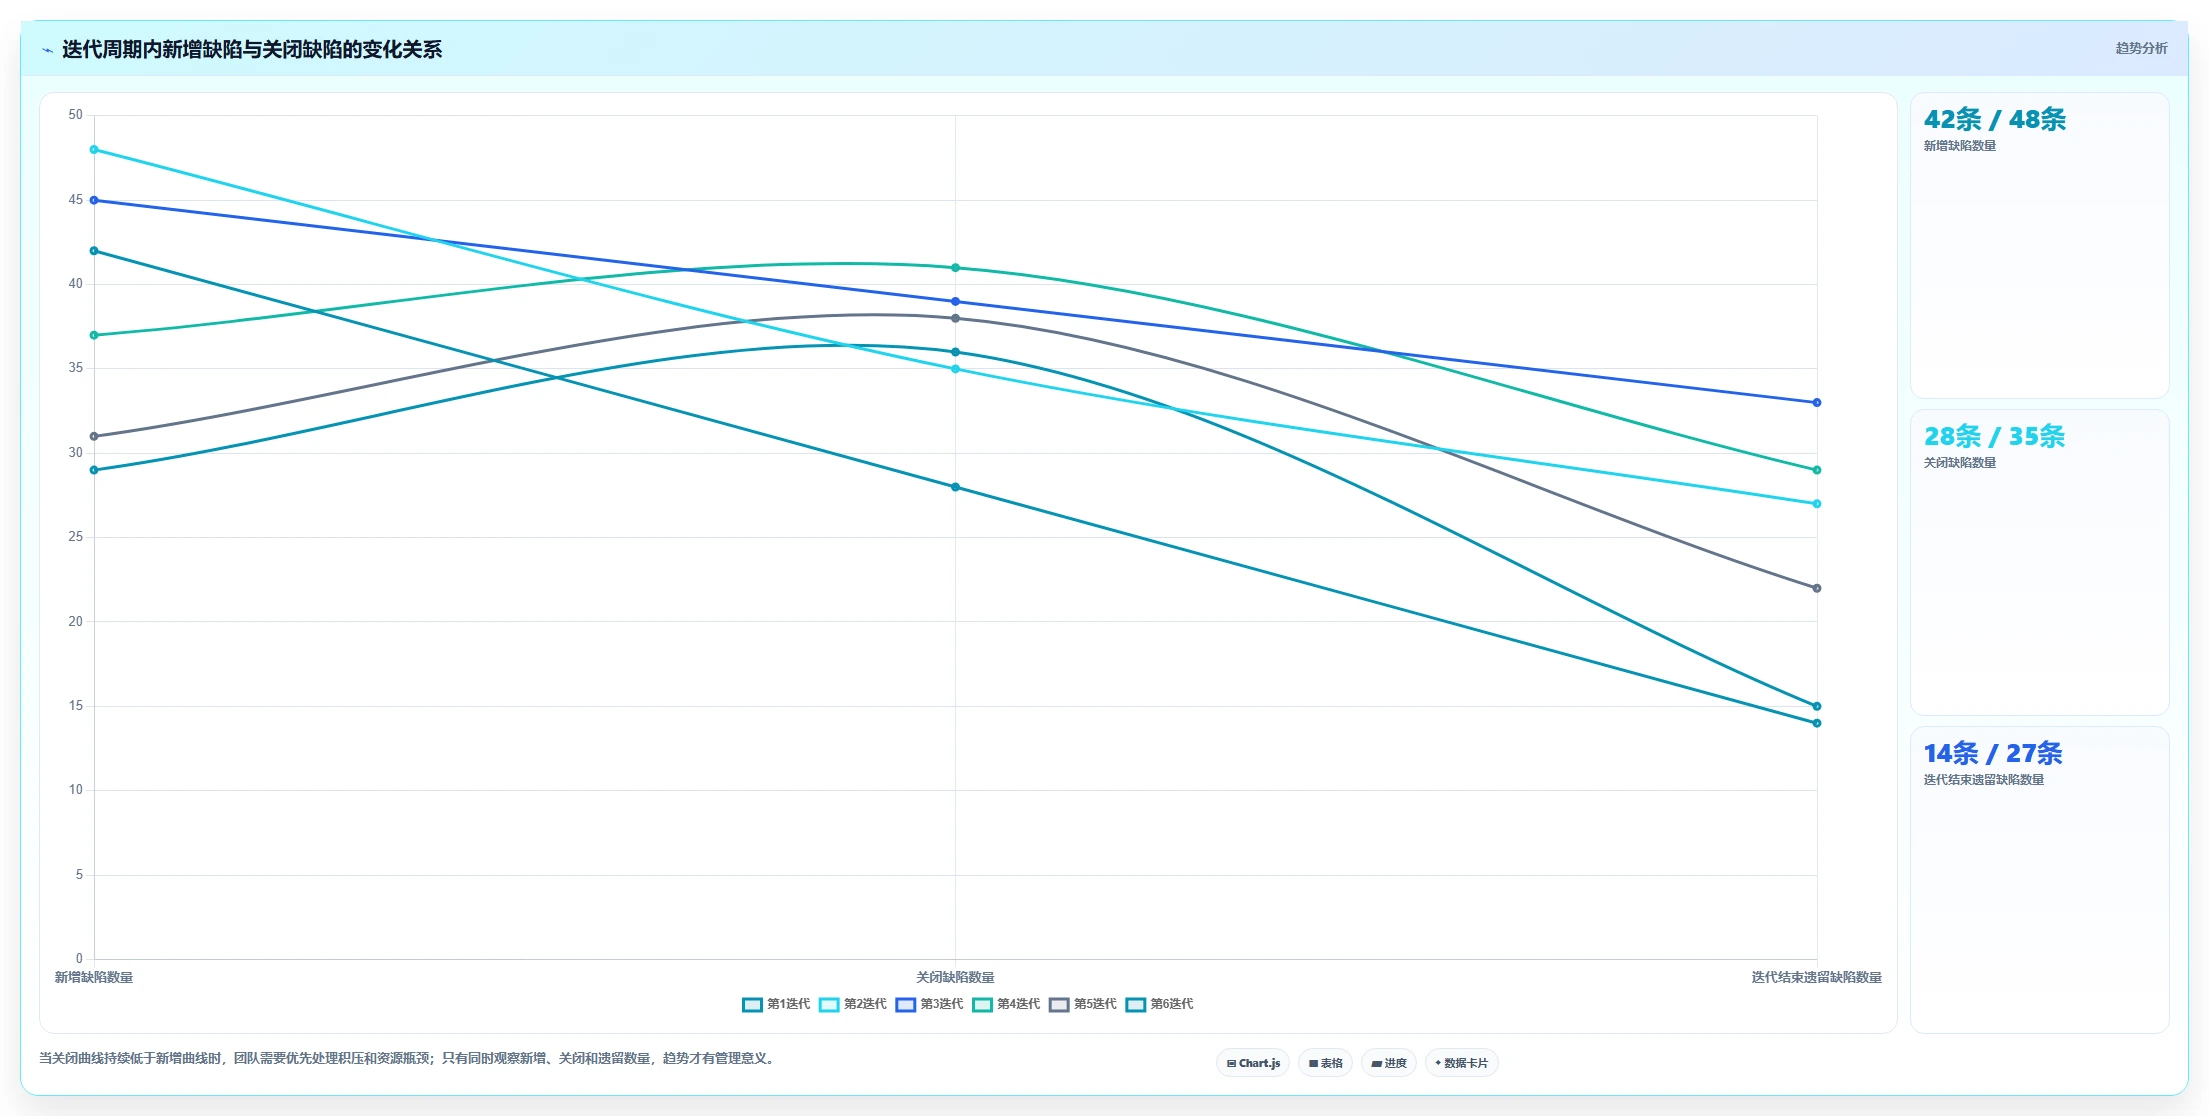
Task: Click the blue point at 45 on 新增缺陷数量
Action: (x=94, y=200)
